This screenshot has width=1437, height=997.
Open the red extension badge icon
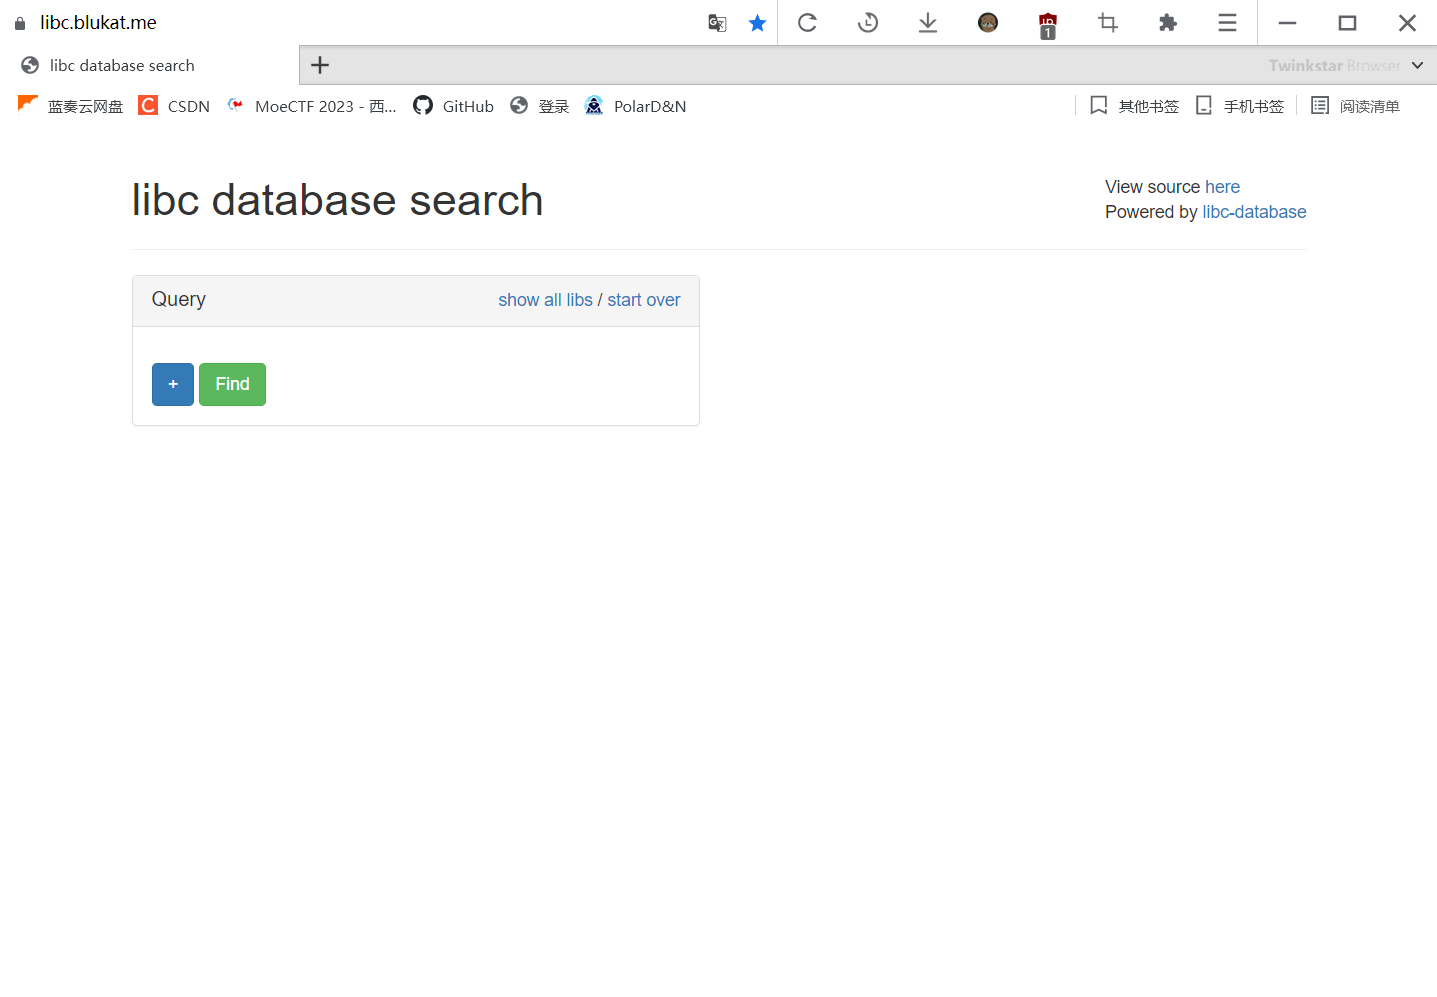1047,25
